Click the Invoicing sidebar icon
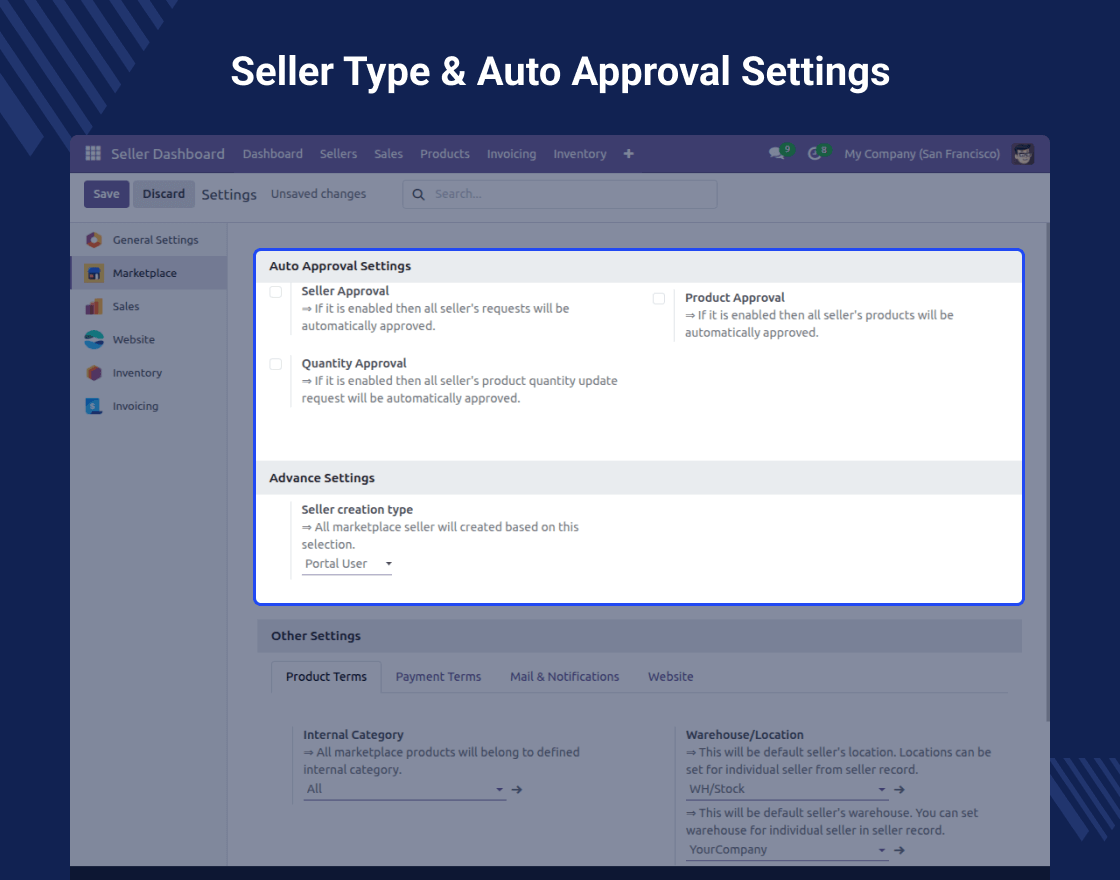Screen dimensions: 1120x880 (x=94, y=406)
